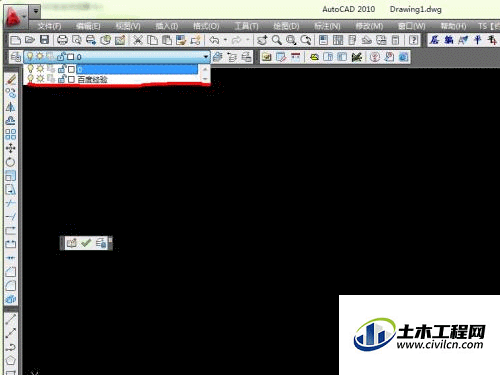
Task: Click the Zoom Realtime magnifier icon
Action: pyautogui.click(x=277, y=40)
